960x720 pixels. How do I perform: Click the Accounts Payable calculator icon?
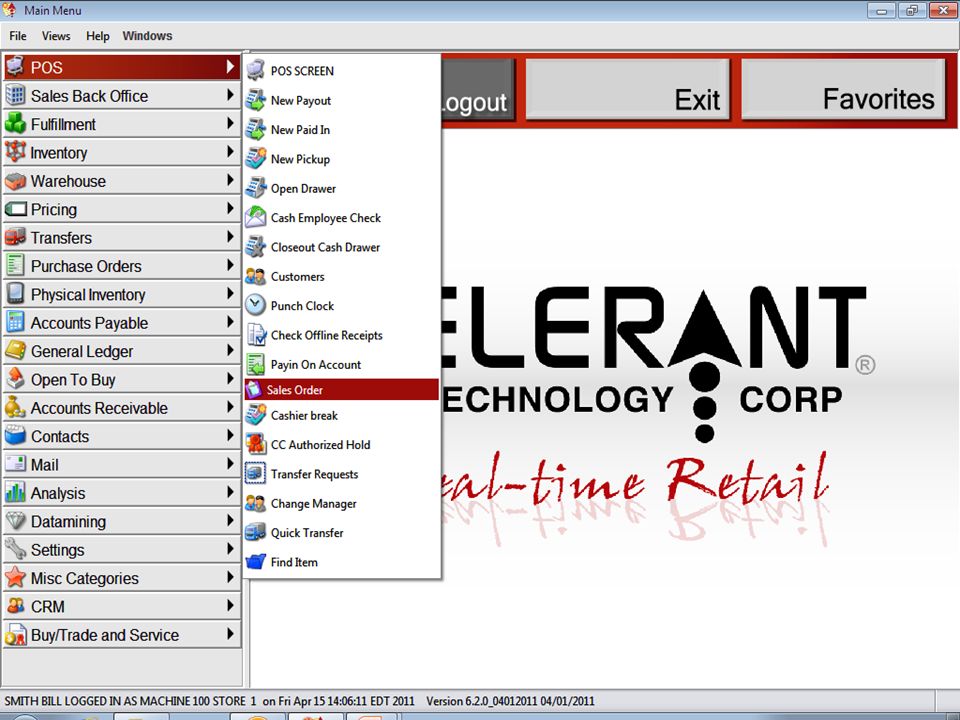[x=15, y=322]
